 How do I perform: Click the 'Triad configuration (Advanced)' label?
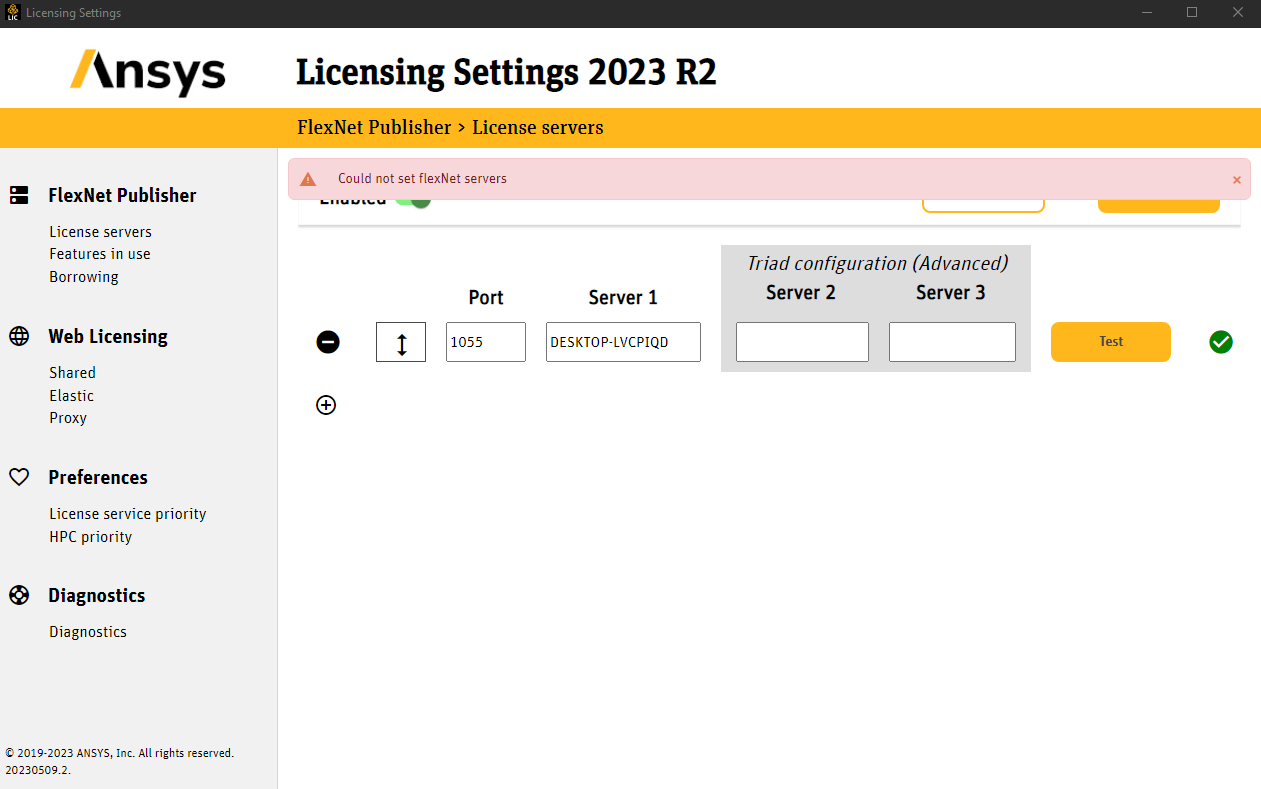point(877,263)
